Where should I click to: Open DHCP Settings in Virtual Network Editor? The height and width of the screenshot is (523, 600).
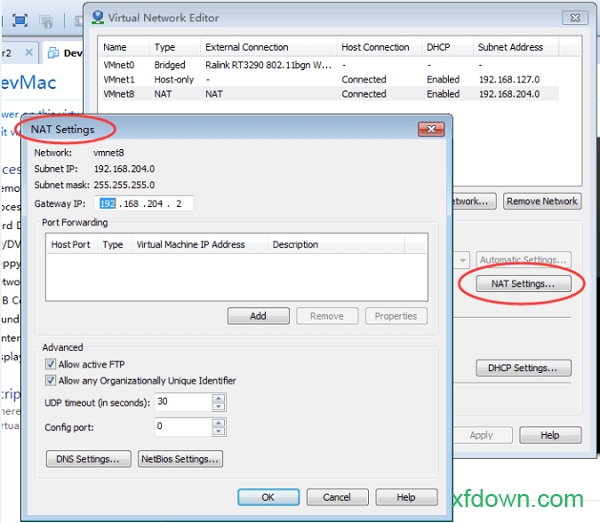coord(523,368)
